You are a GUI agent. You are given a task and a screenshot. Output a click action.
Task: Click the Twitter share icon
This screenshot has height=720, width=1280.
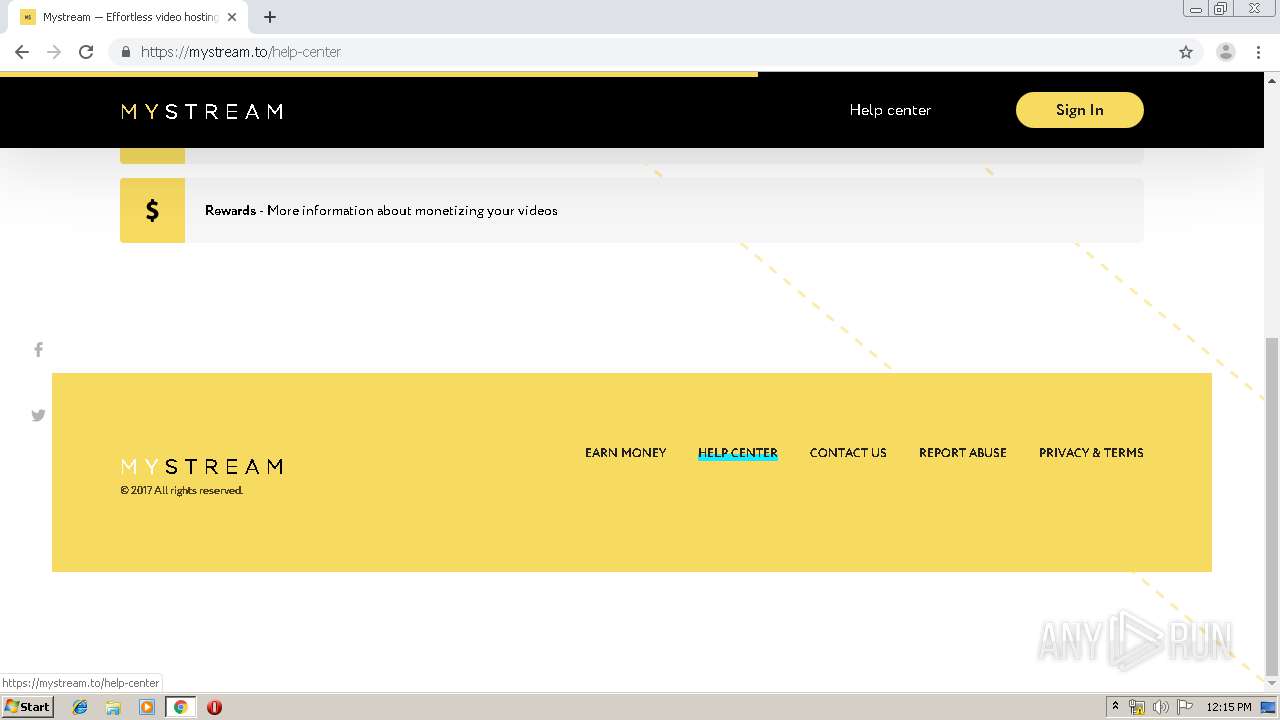pos(38,415)
